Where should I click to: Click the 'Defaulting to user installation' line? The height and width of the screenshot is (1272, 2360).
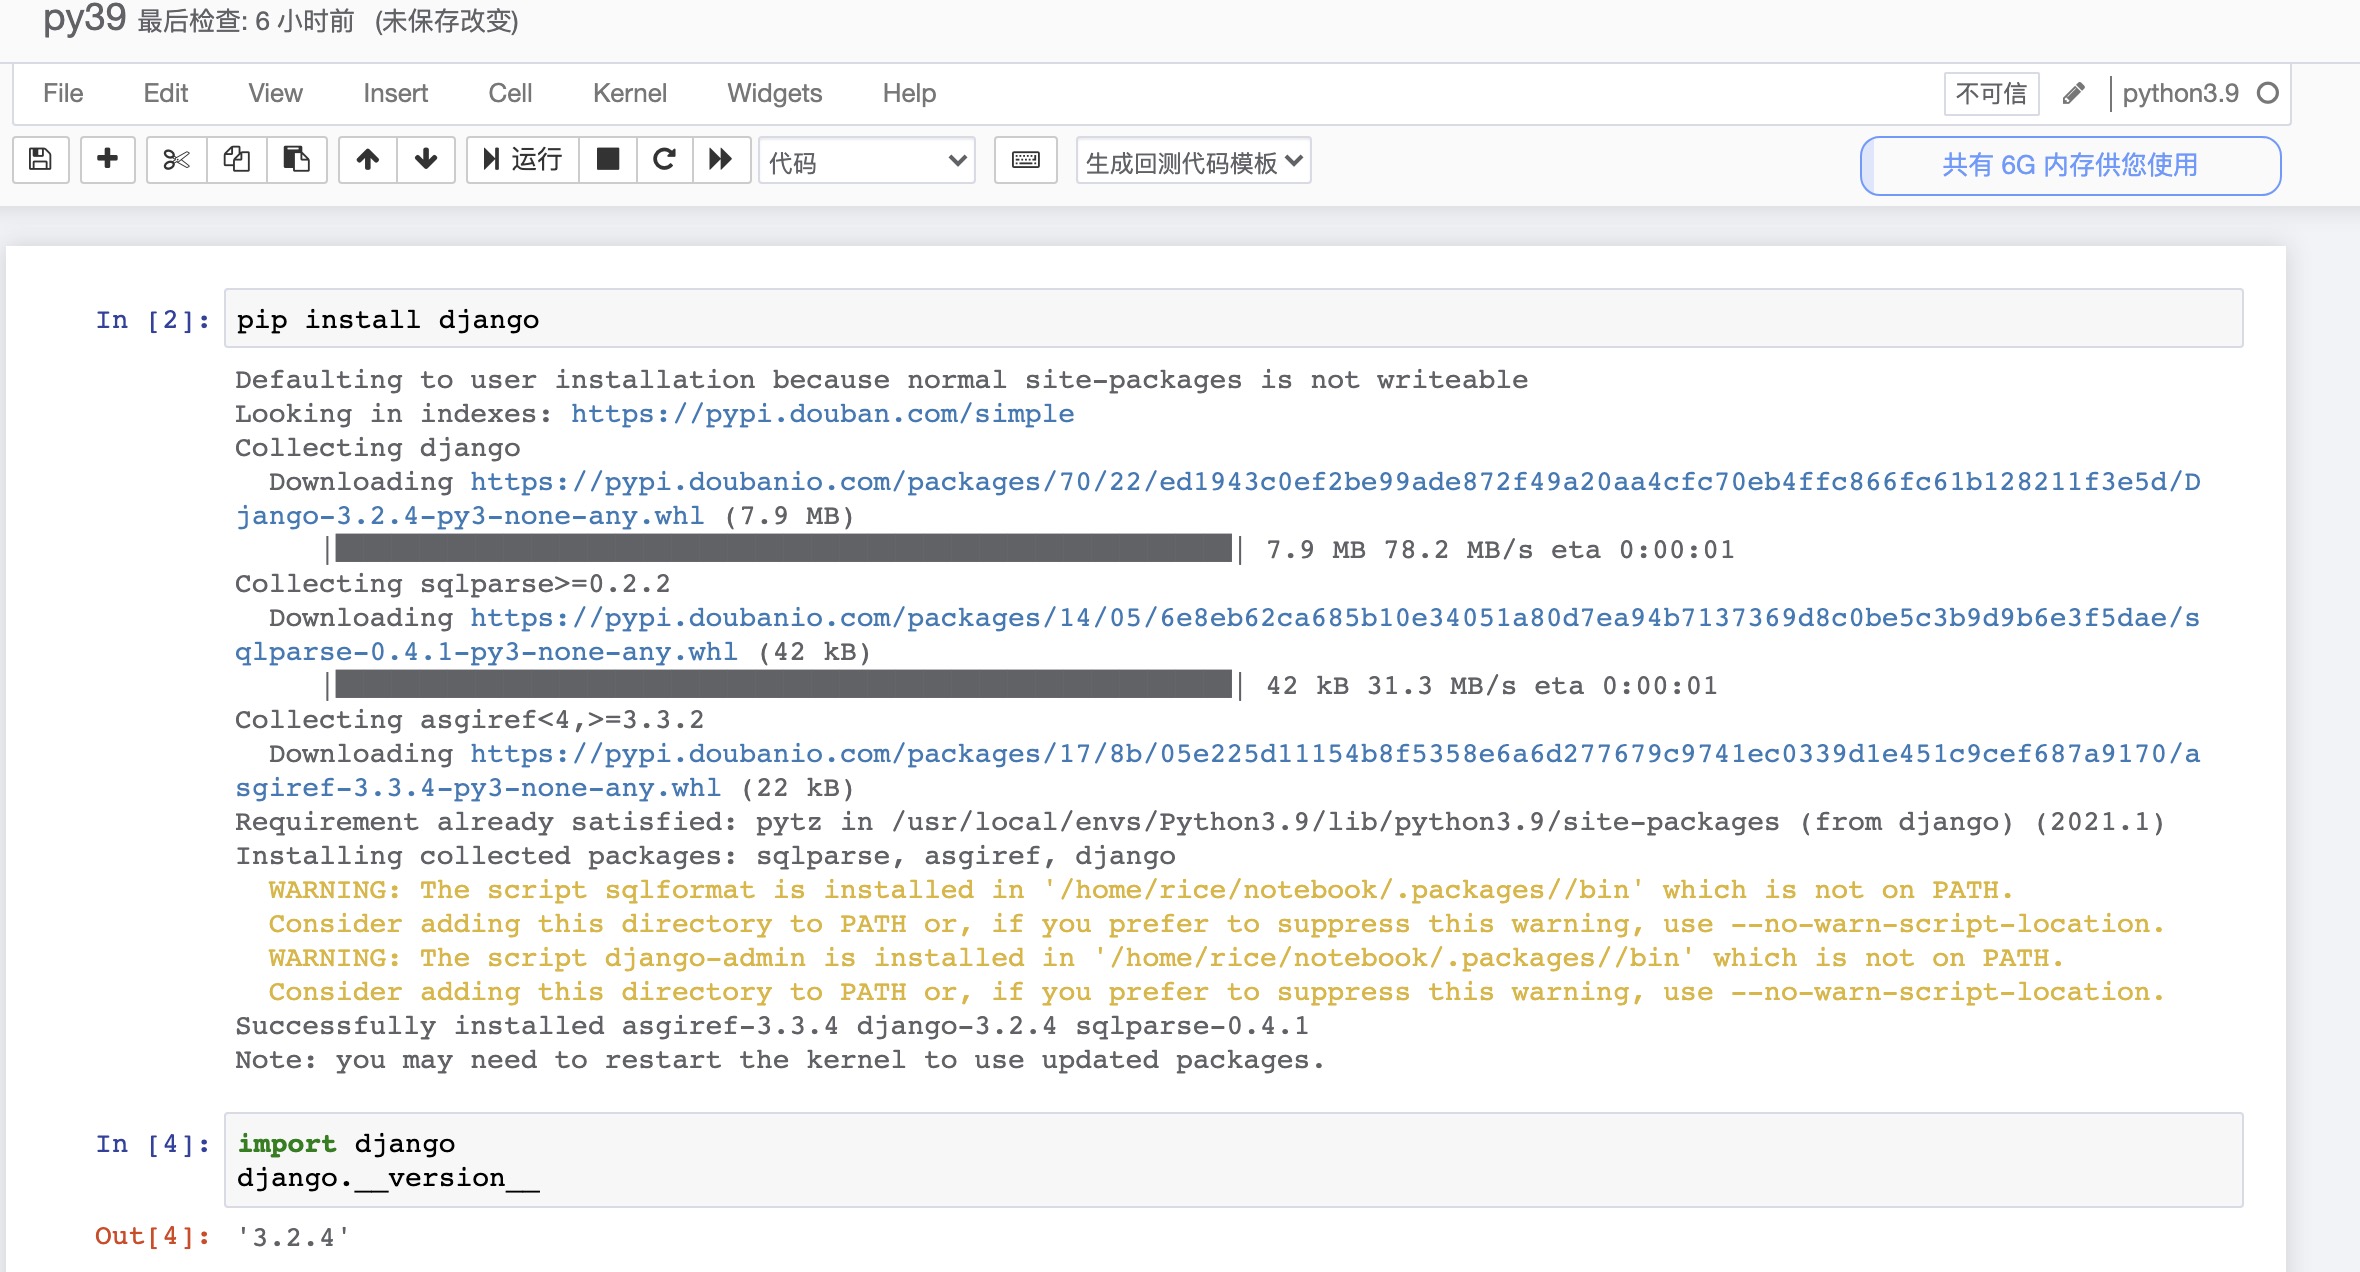pyautogui.click(x=881, y=380)
